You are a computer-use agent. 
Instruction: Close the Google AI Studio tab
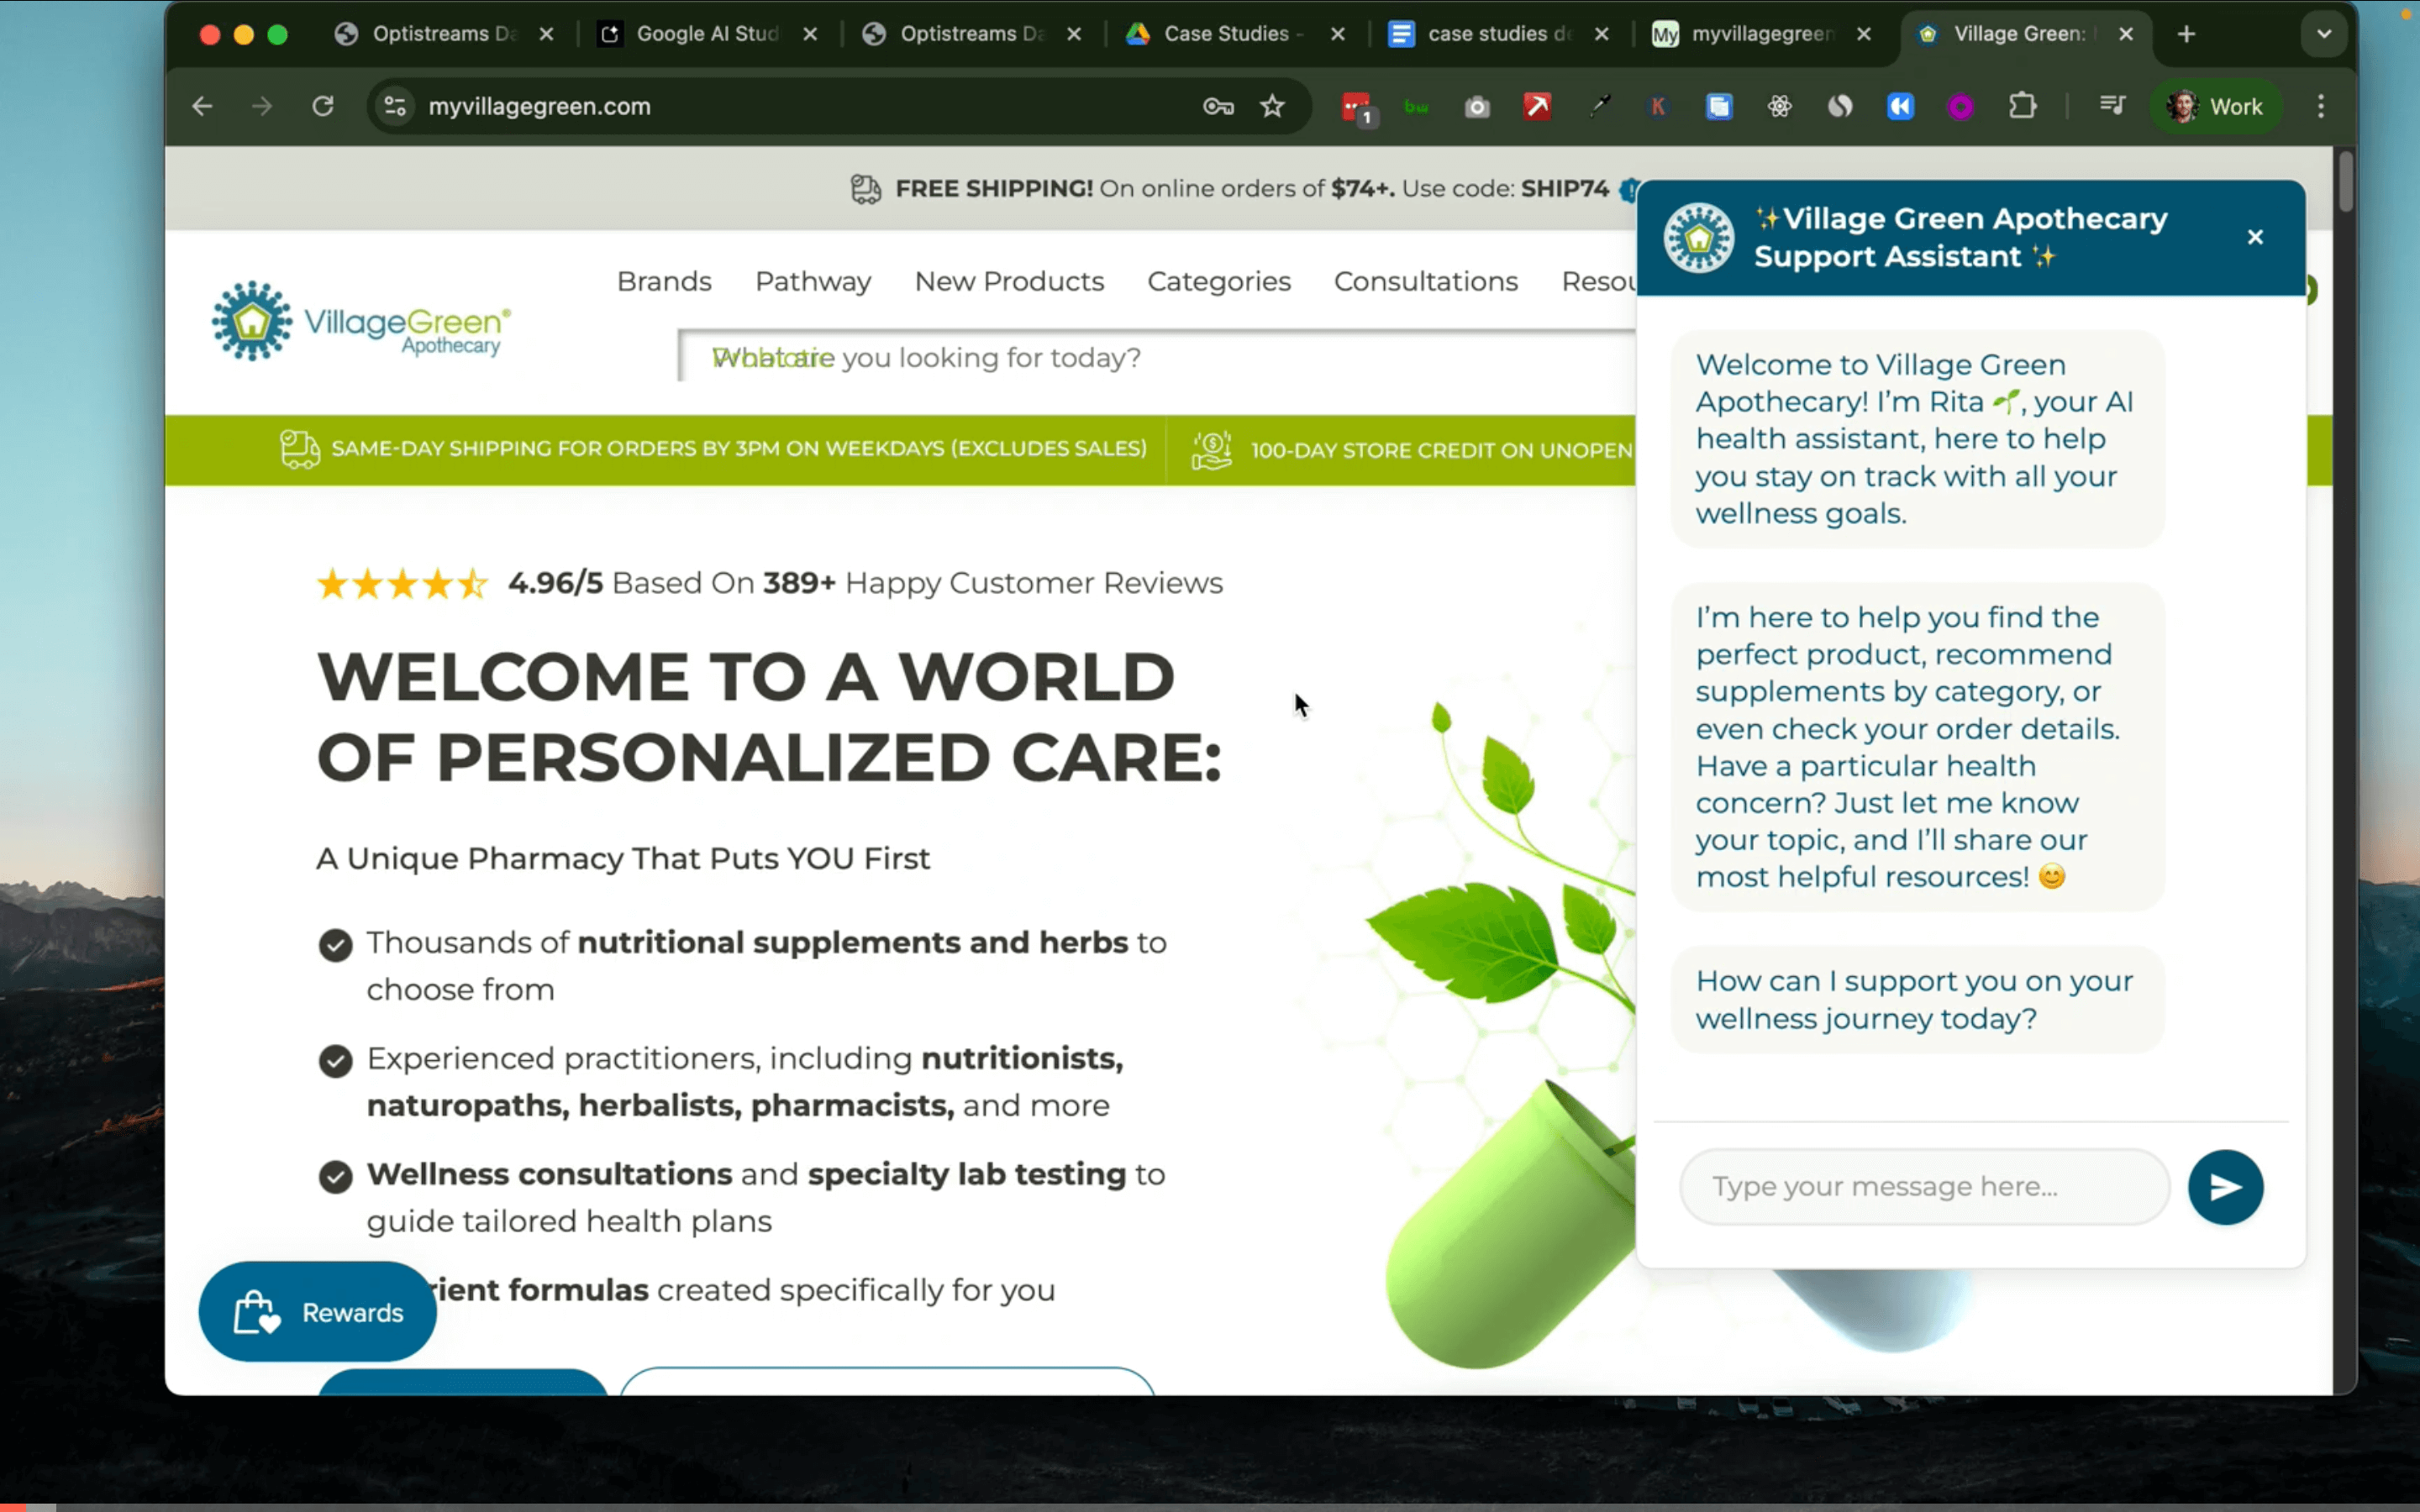[810, 34]
